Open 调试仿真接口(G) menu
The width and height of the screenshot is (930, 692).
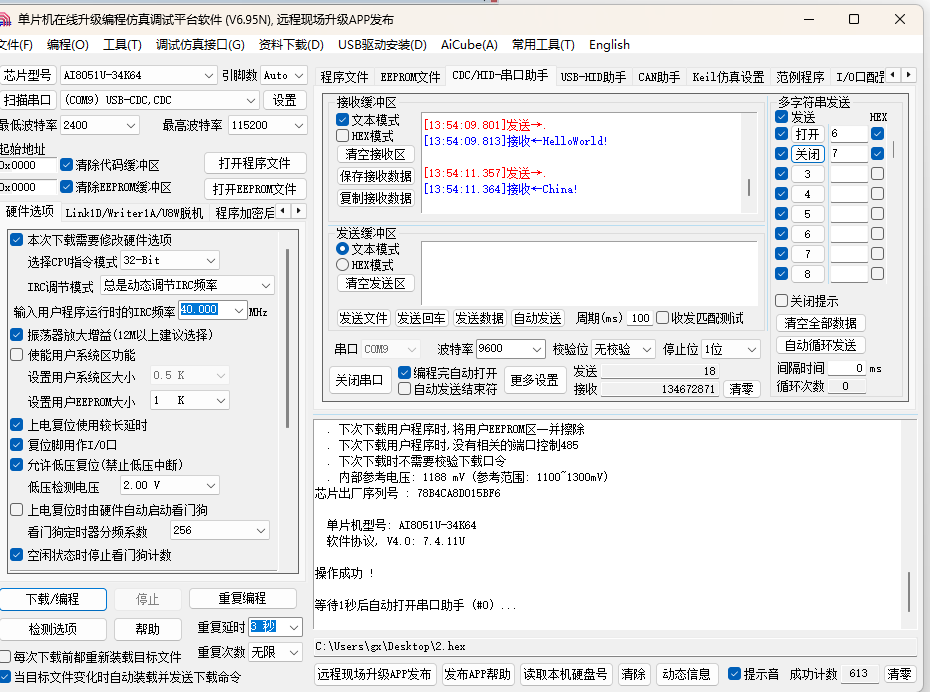tap(200, 45)
